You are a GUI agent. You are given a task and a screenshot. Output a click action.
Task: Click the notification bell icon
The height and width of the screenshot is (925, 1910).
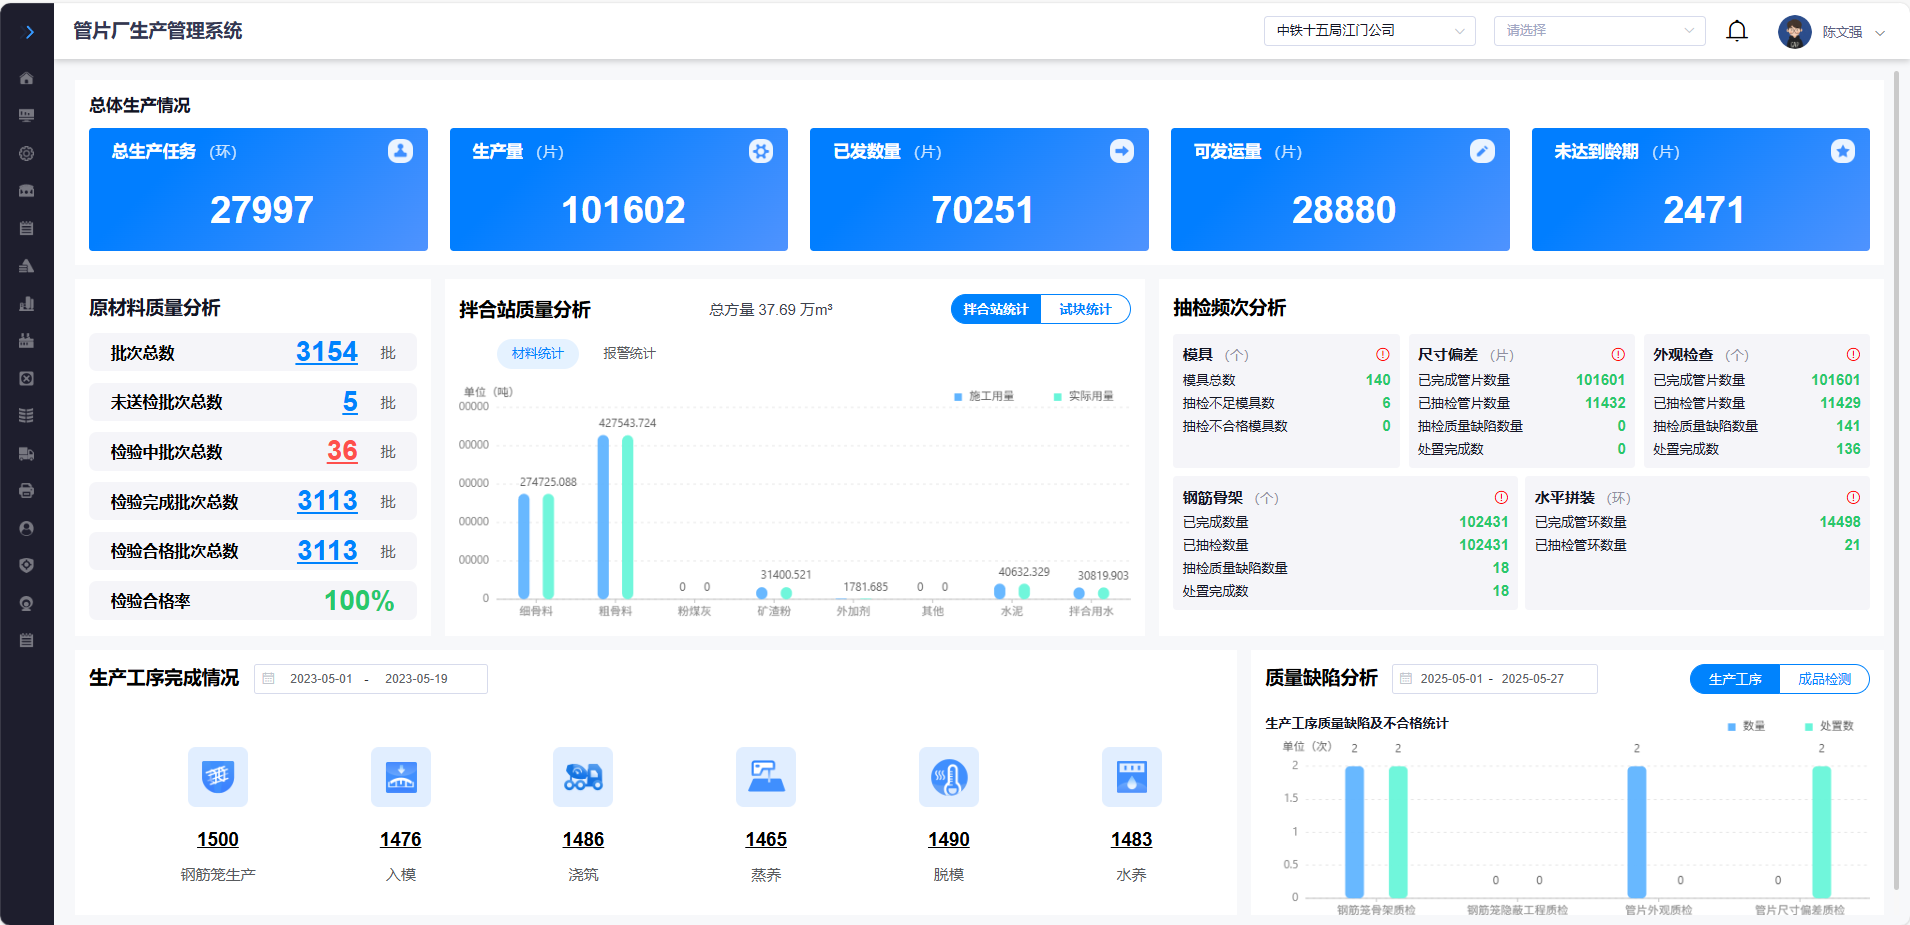pos(1737,31)
